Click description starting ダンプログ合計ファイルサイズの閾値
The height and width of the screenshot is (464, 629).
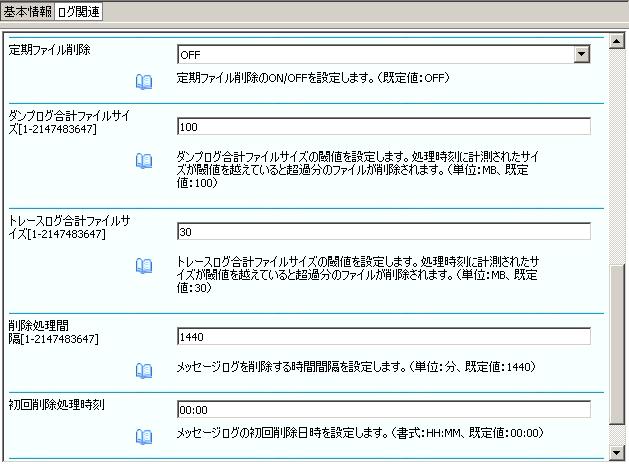358,169
